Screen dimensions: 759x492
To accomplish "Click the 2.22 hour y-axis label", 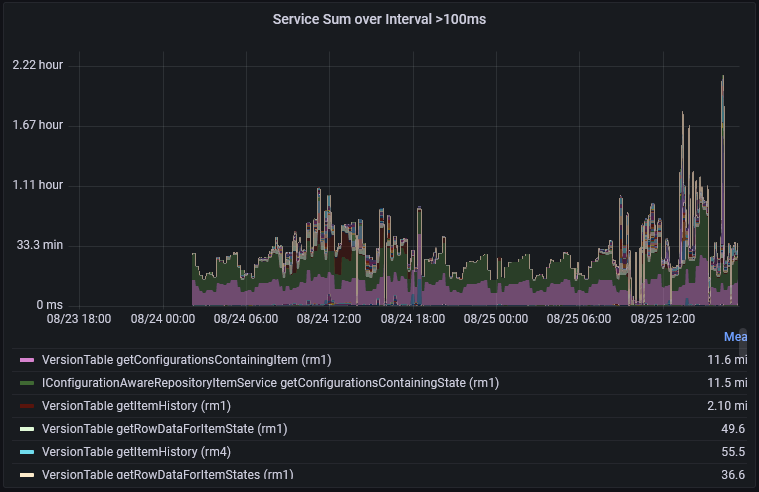I will (38, 65).
